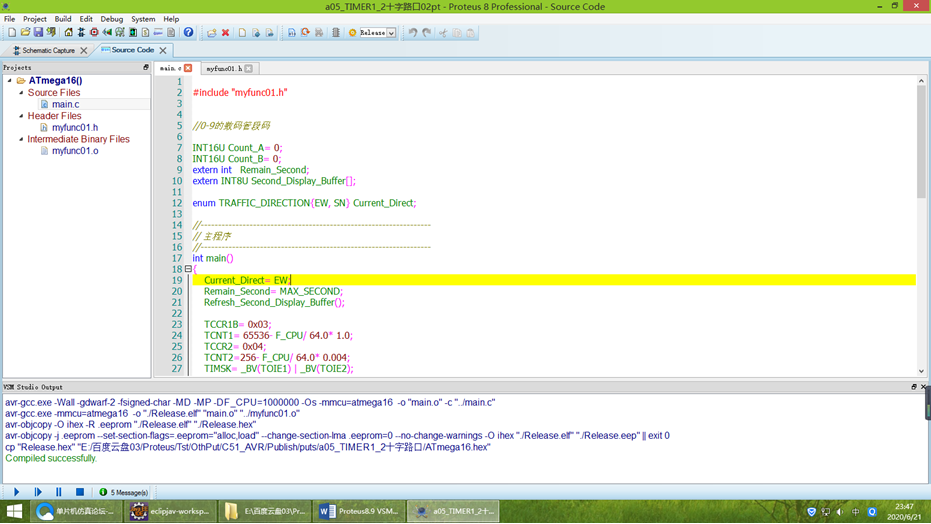Open the Proteus8.9 VSM Word document in taskbar
The width and height of the screenshot is (931, 524).
tap(359, 511)
